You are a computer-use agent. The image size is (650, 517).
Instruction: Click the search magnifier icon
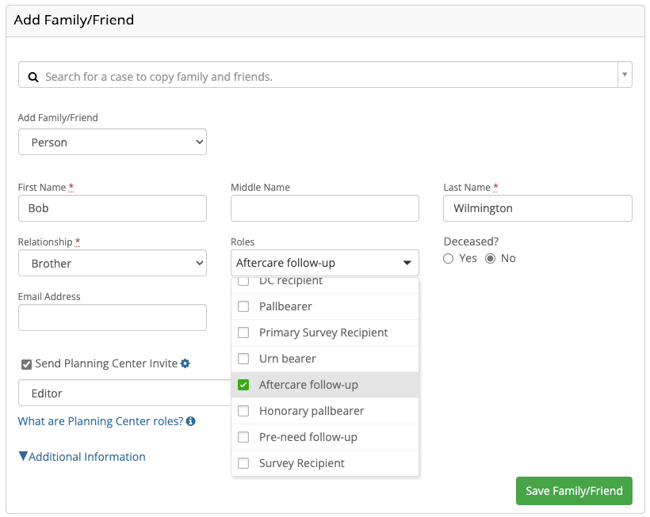point(33,77)
